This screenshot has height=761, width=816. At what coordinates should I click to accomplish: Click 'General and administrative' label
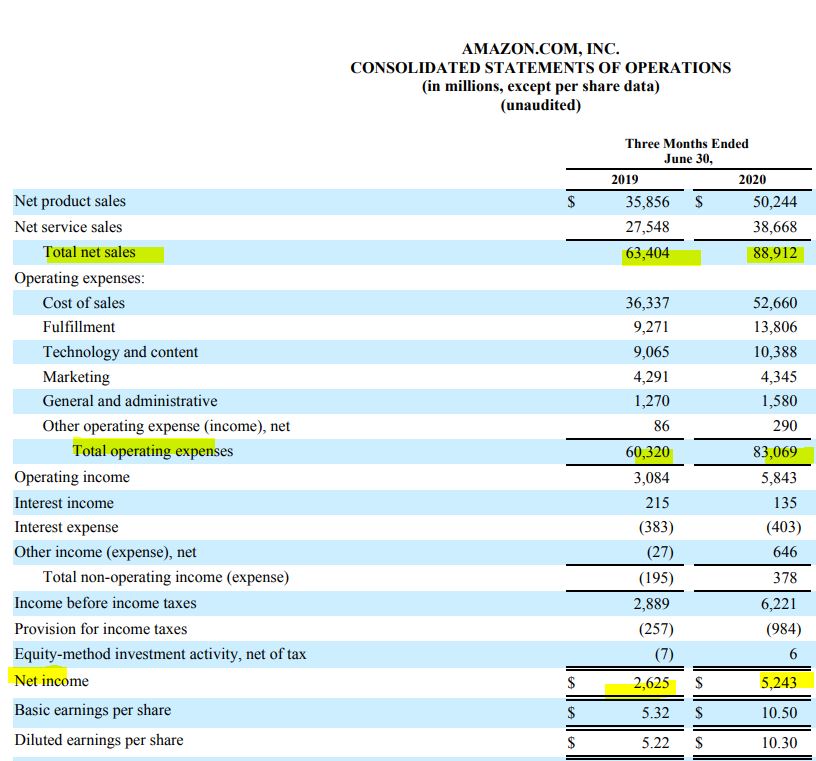130,401
